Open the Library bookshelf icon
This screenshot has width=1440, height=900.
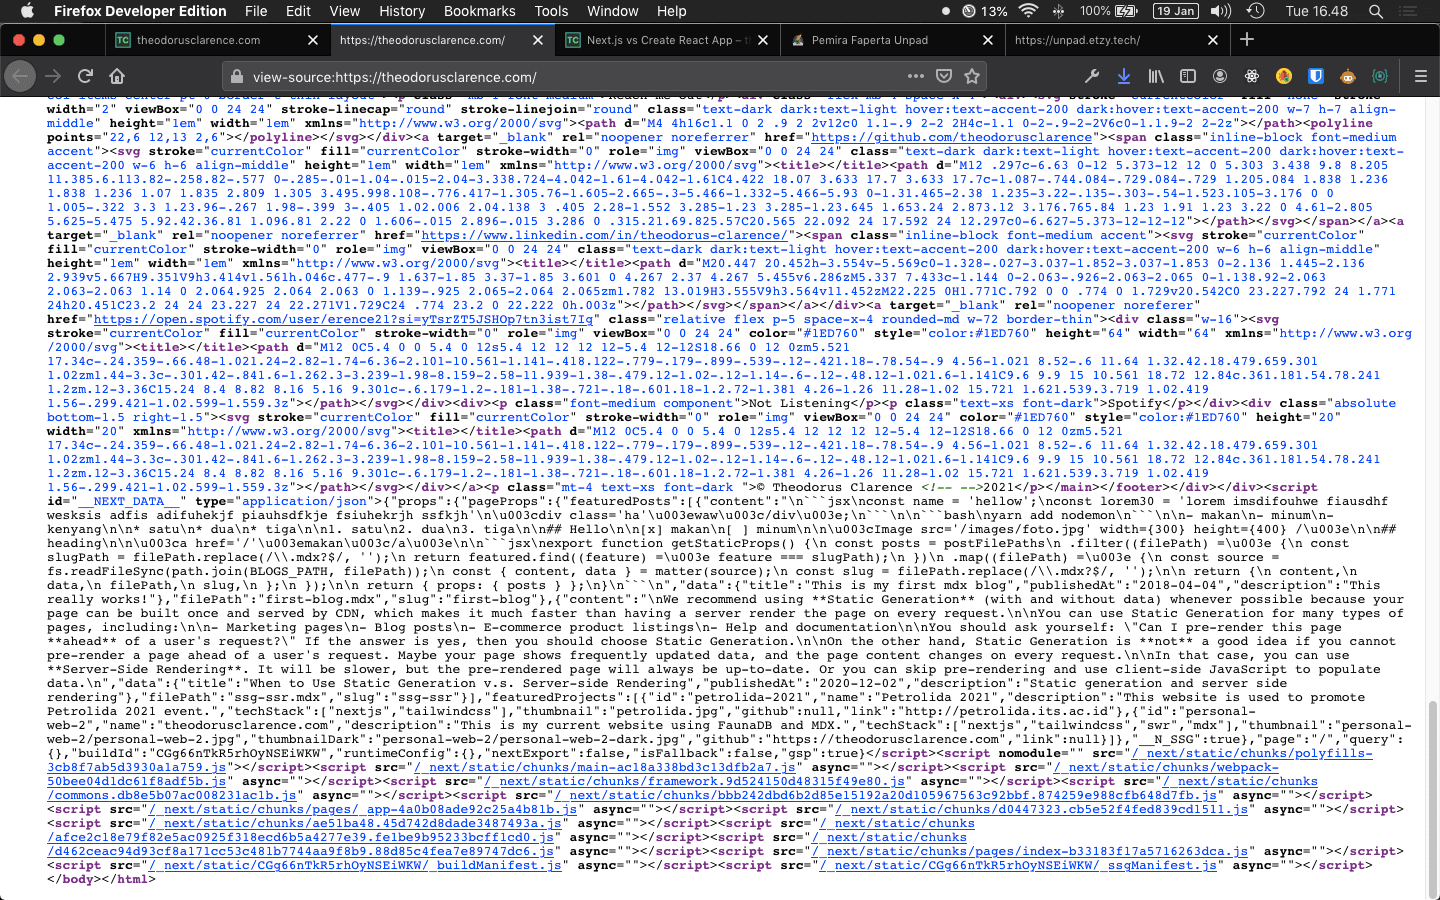click(1156, 76)
